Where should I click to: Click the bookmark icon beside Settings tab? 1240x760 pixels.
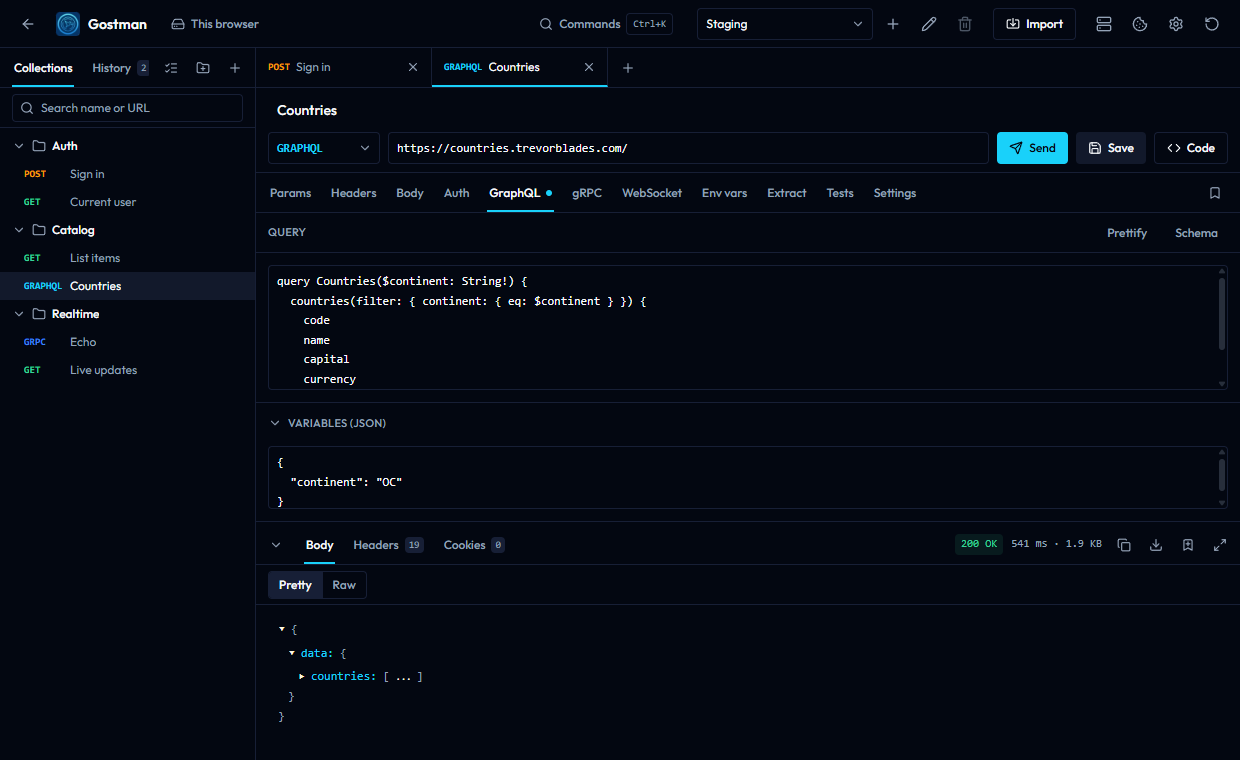coord(1215,193)
